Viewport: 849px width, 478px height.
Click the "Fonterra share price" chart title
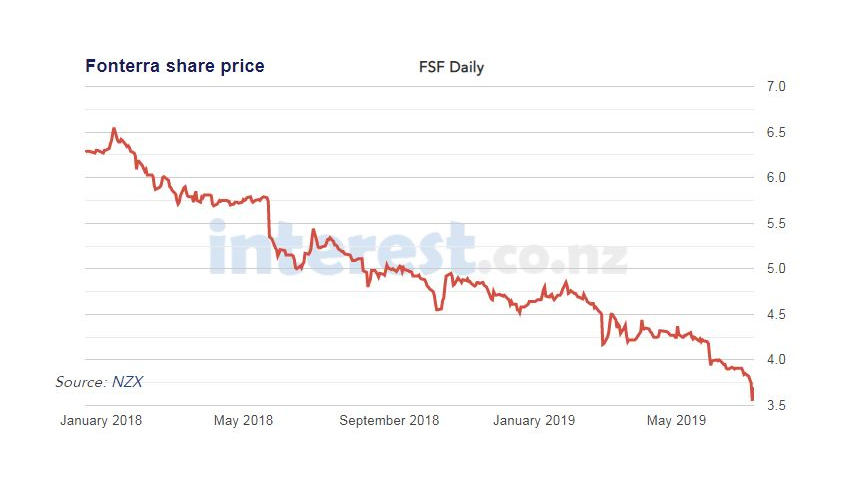[x=175, y=66]
